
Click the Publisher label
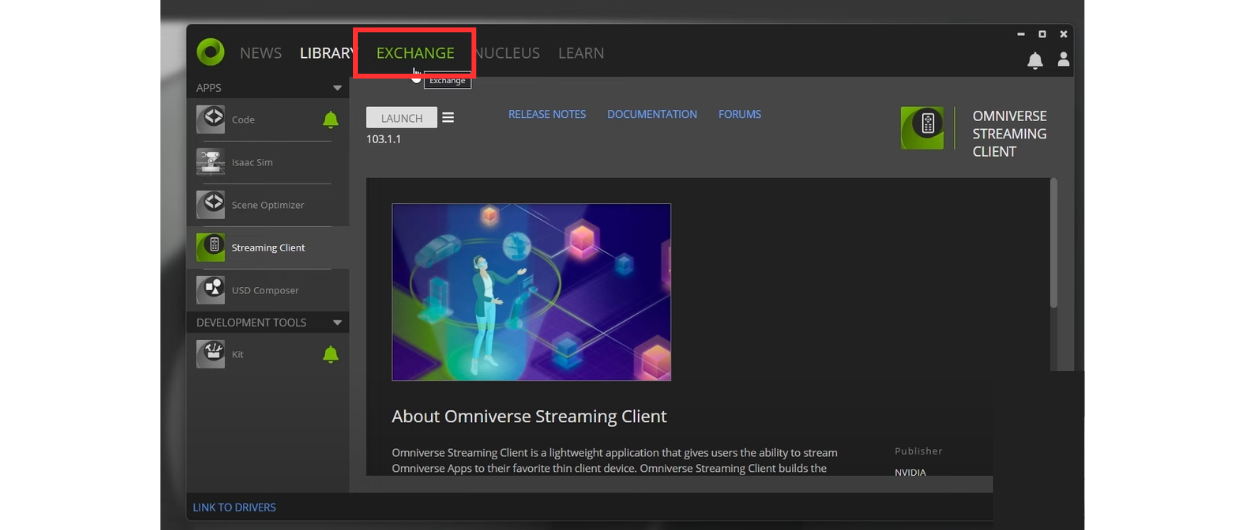pyautogui.click(x=919, y=451)
